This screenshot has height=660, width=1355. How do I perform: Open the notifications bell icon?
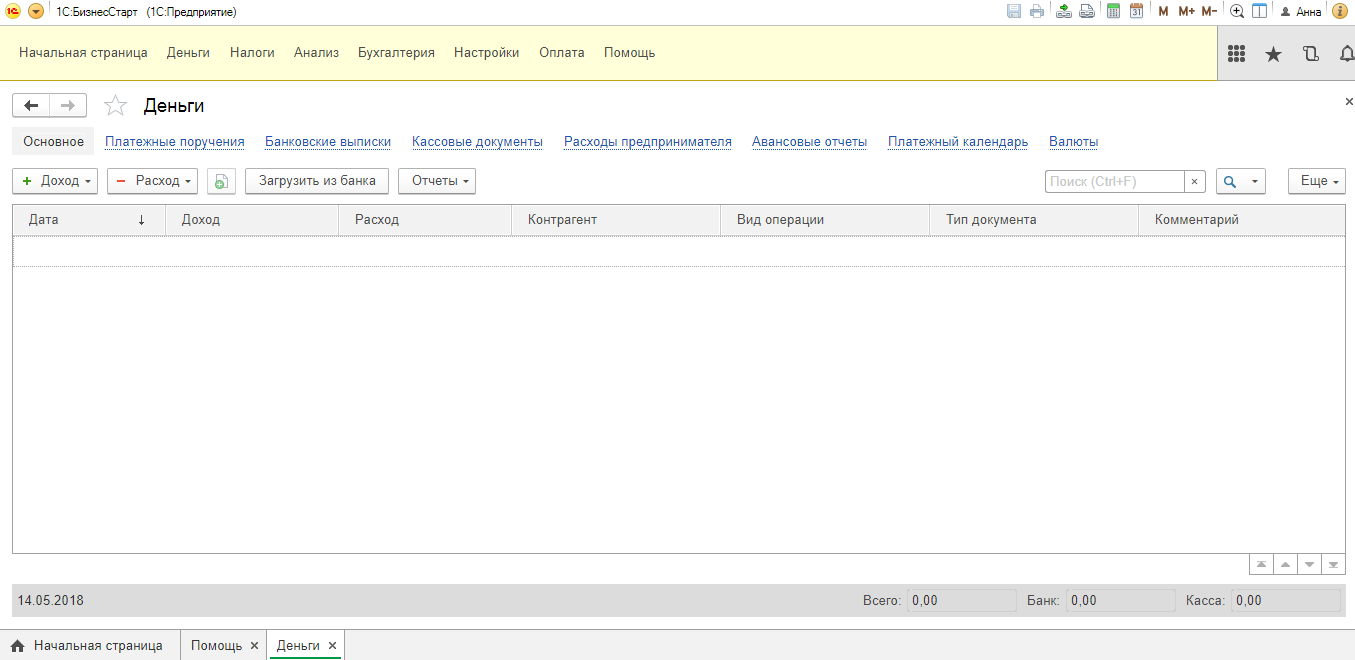1346,54
